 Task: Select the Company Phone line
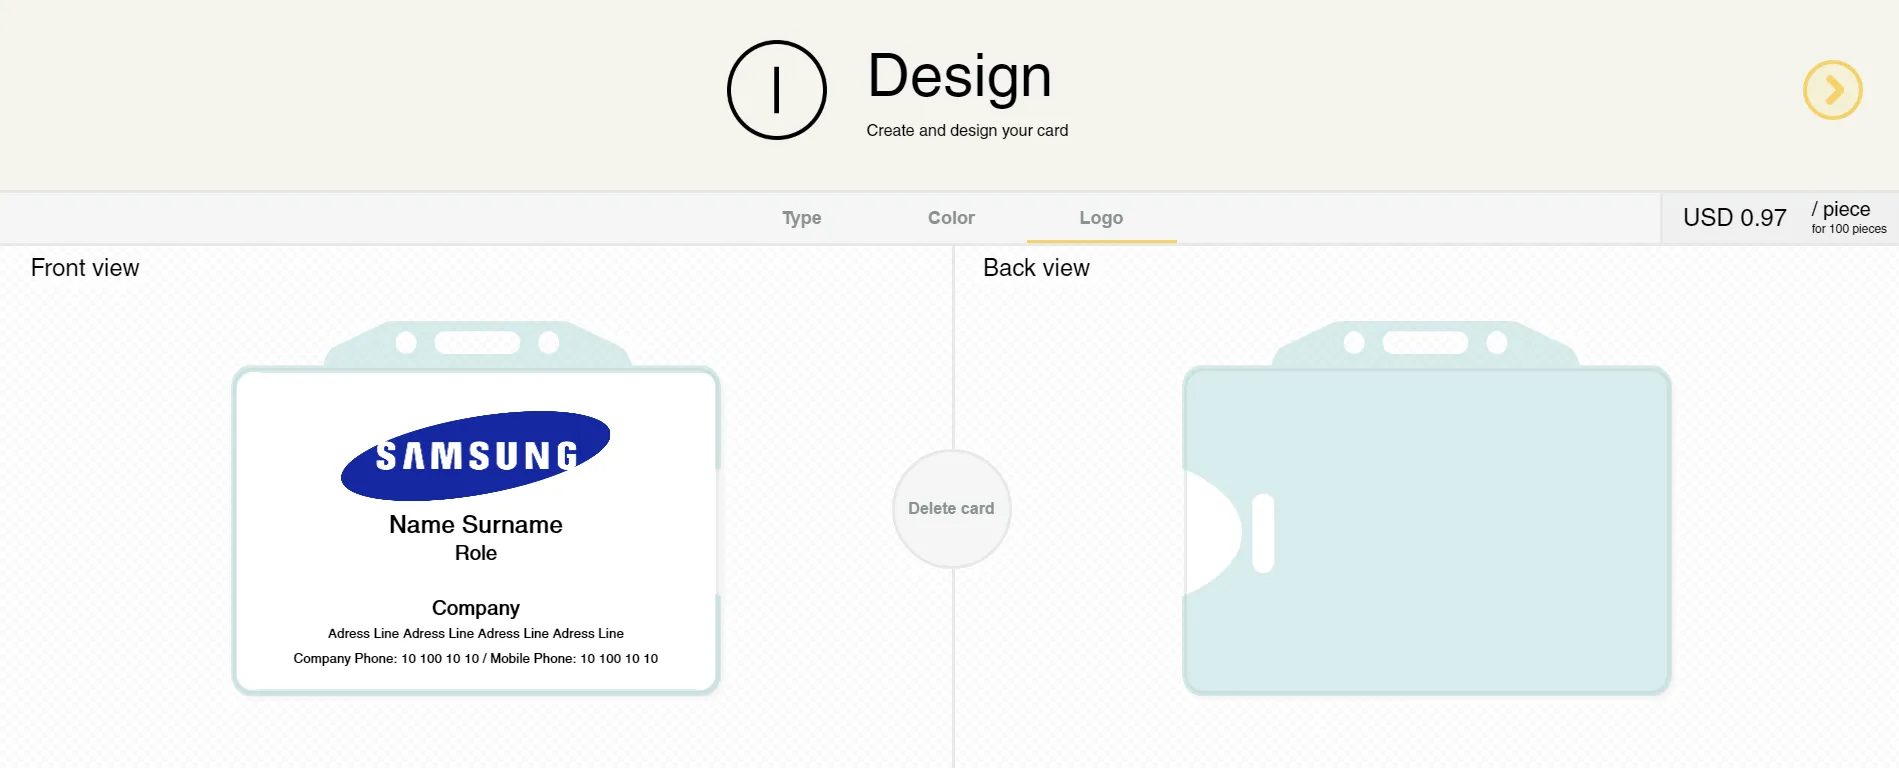tap(476, 658)
